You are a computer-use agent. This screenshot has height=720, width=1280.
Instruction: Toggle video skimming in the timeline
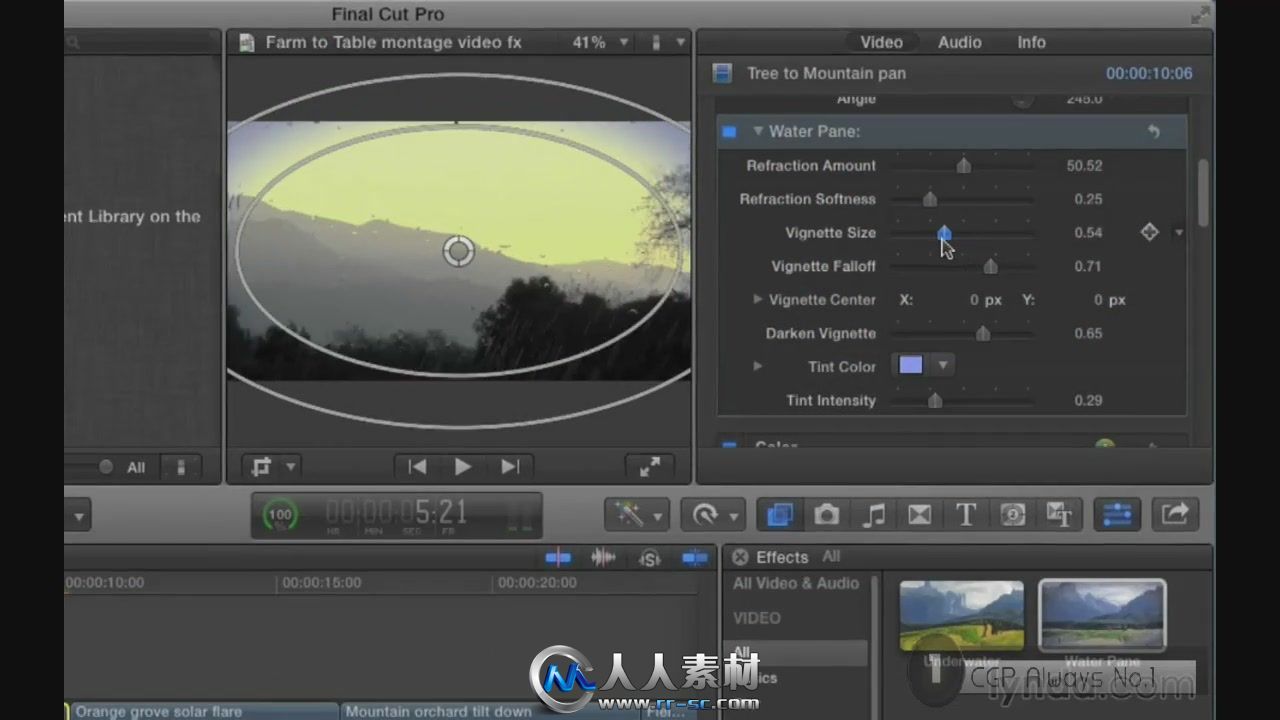(x=558, y=558)
